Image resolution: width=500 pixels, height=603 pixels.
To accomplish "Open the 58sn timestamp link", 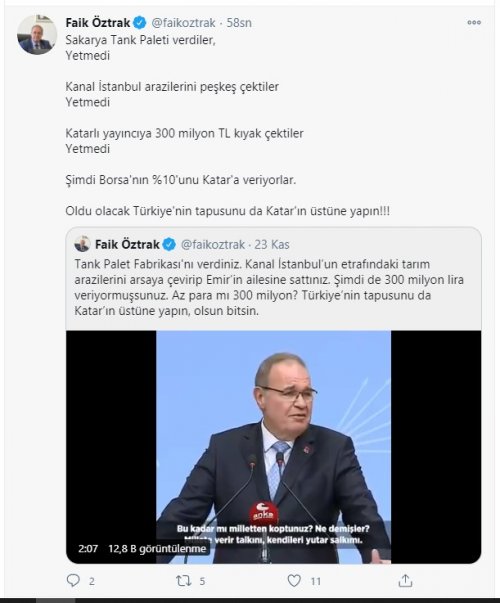I will coord(239,23).
